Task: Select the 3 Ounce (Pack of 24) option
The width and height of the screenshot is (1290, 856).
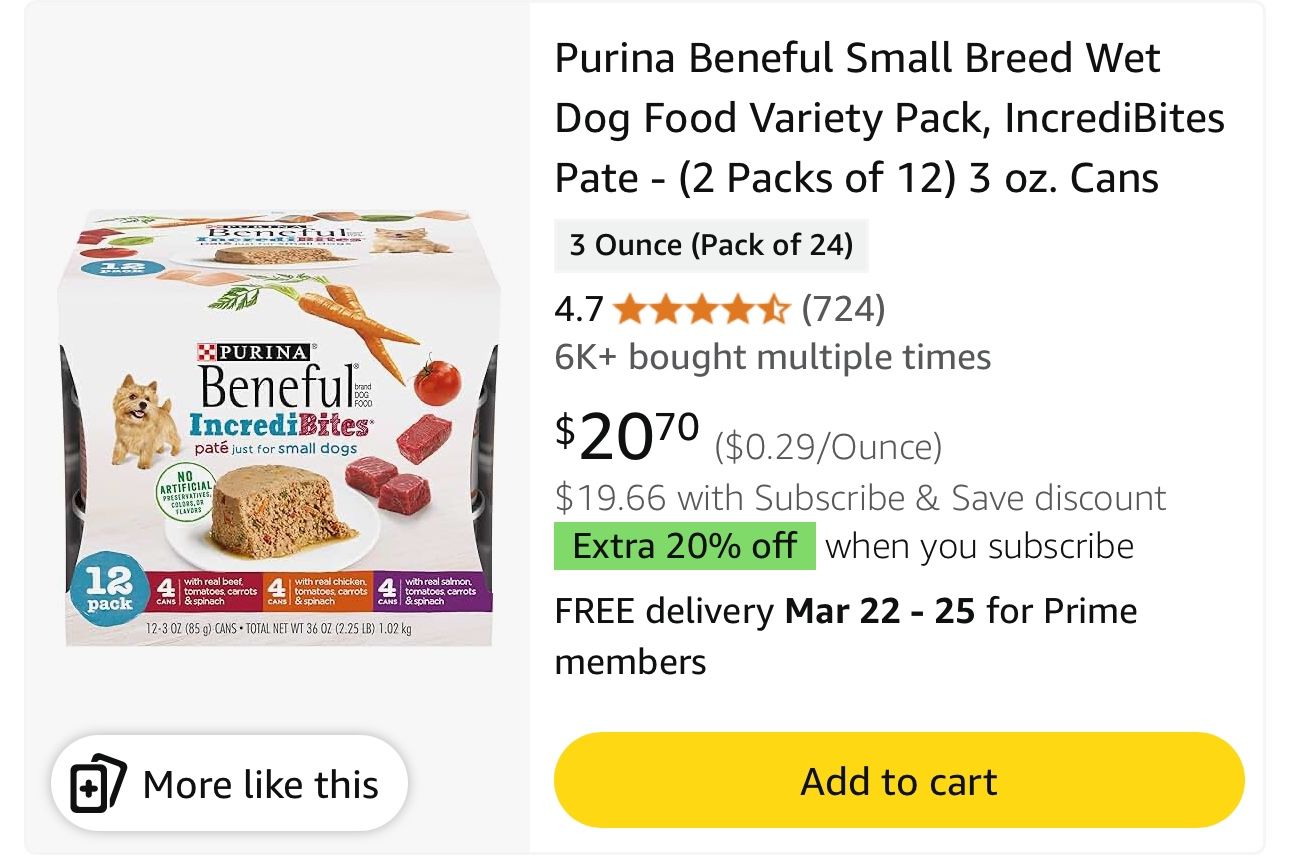Action: (x=711, y=245)
